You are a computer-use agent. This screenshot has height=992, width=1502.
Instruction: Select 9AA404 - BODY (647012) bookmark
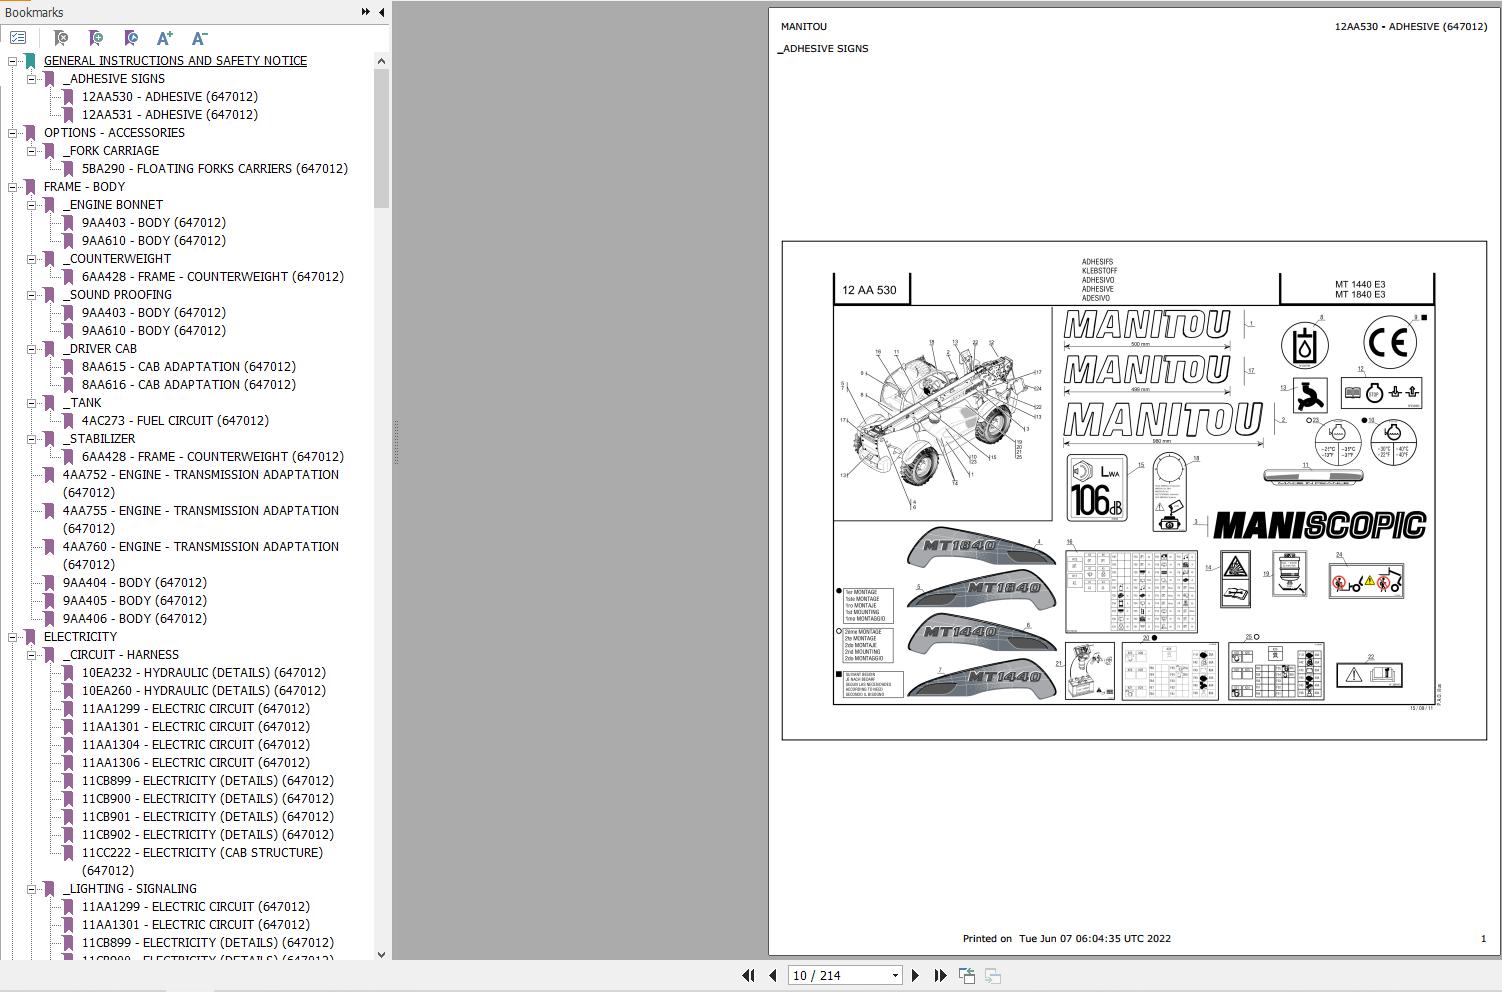tap(135, 583)
